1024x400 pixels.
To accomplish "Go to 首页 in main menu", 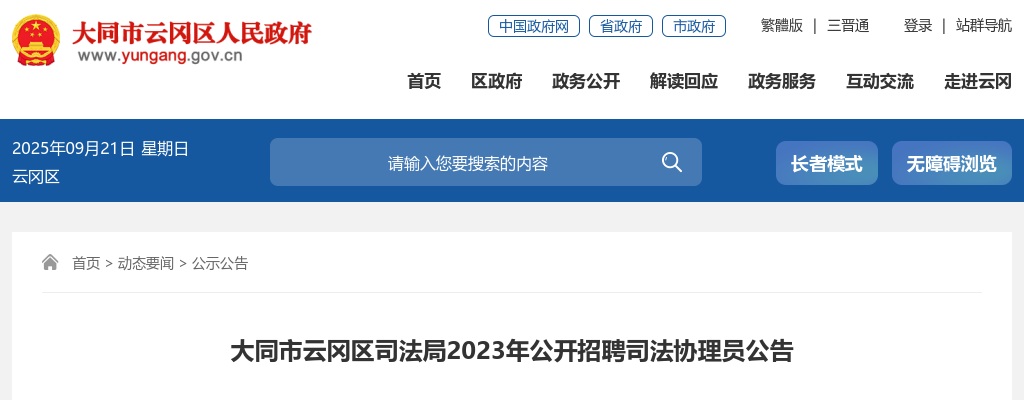I will coord(424,81).
